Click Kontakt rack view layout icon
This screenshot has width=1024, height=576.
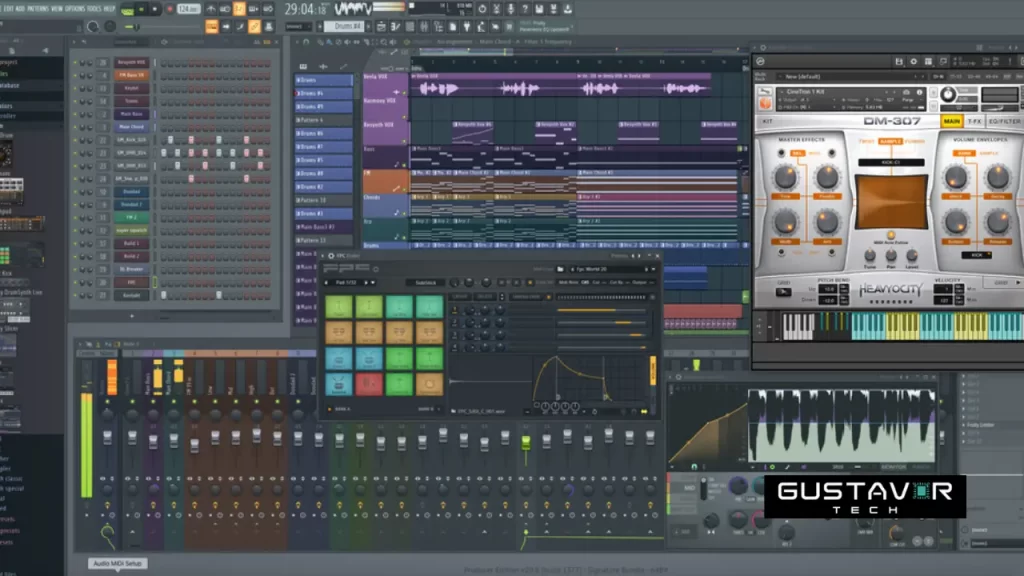(x=928, y=61)
